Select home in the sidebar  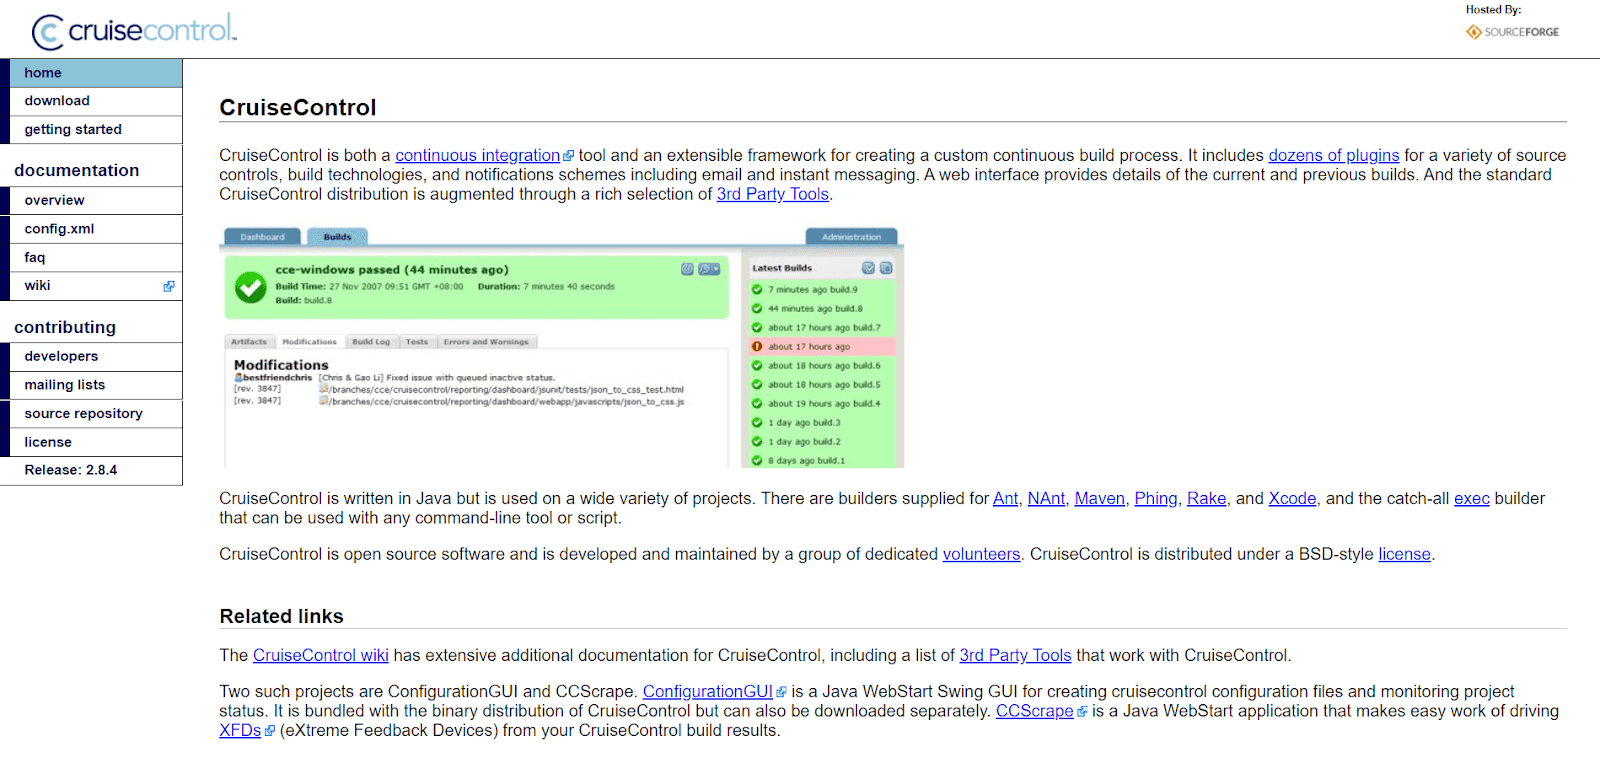[43, 73]
